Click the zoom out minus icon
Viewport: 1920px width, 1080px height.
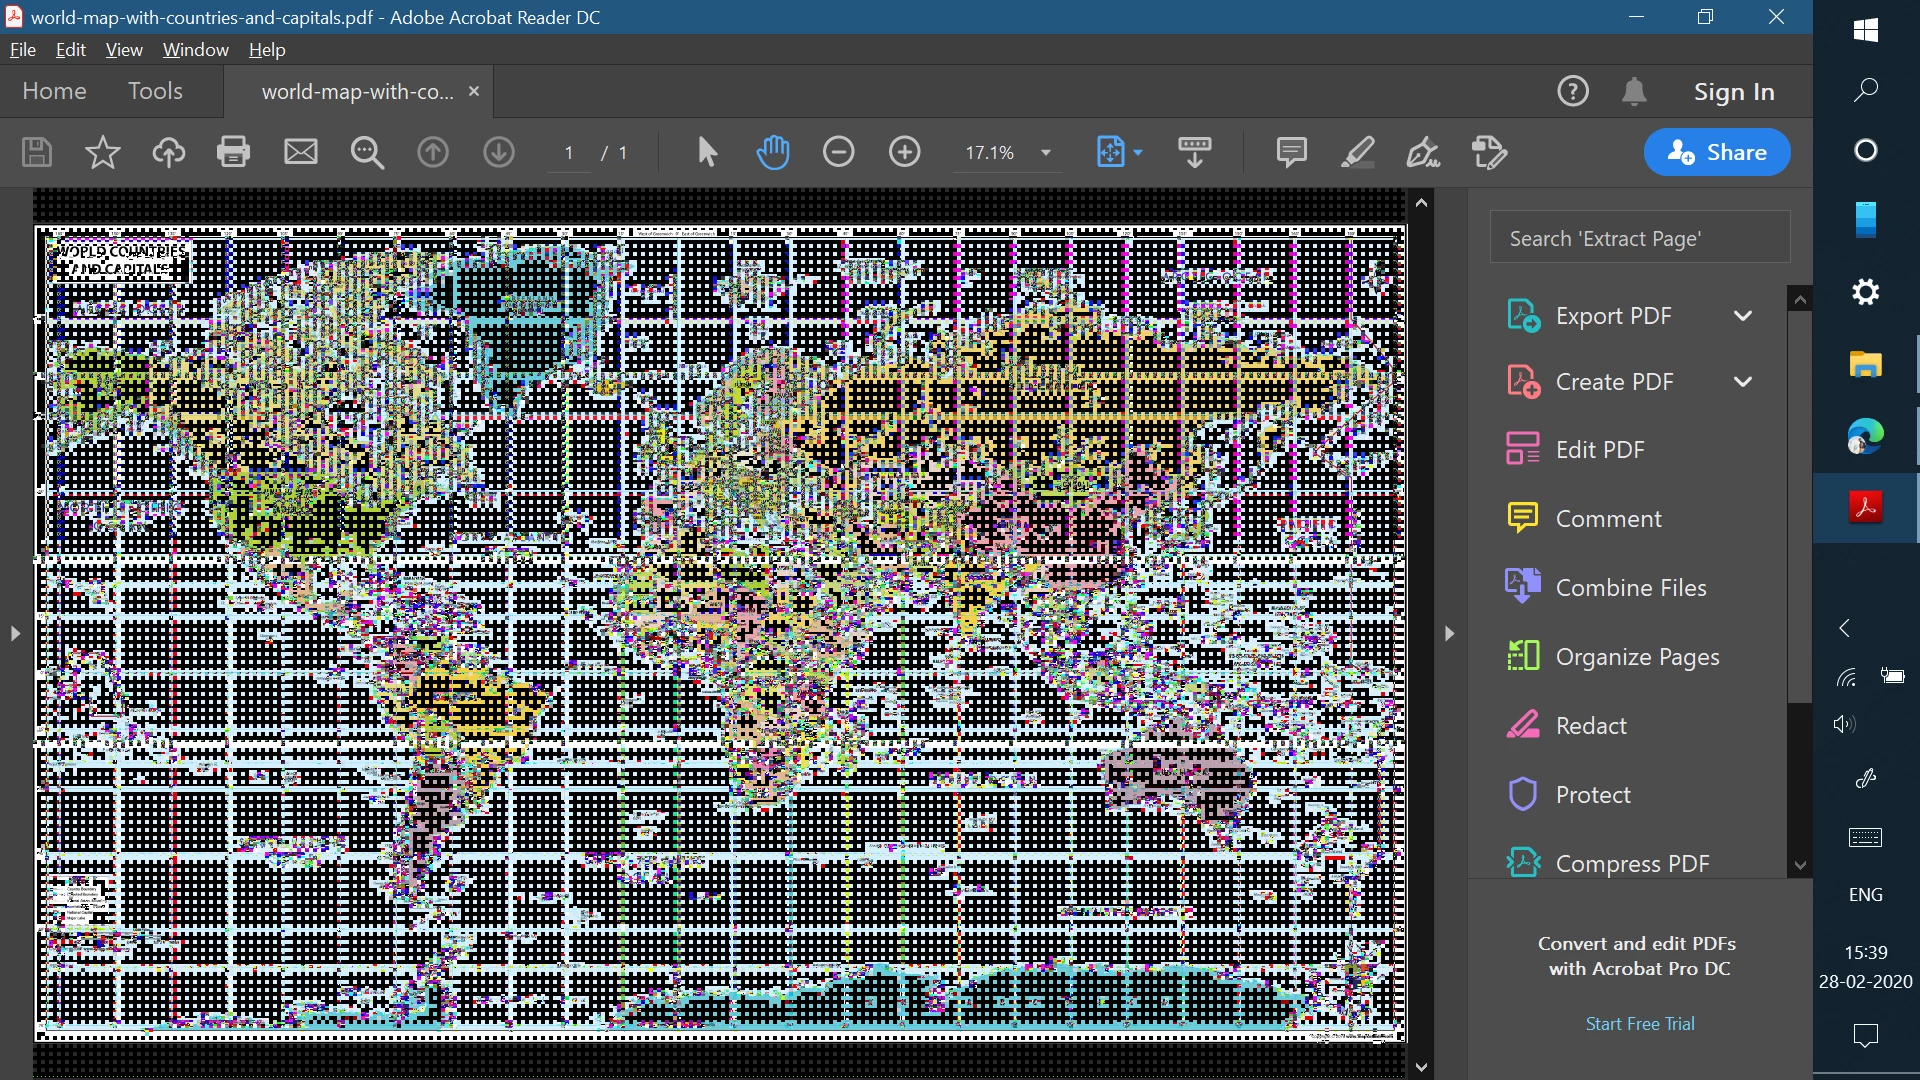838,152
